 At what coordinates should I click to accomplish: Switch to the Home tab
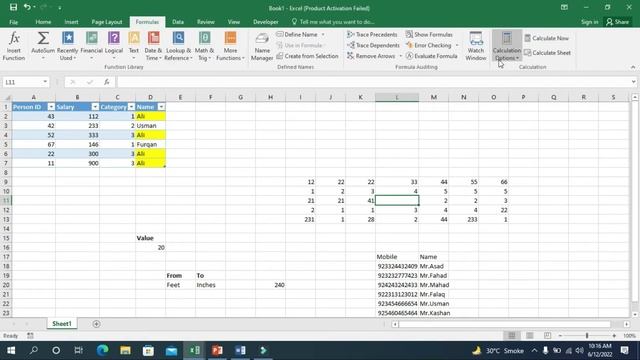click(43, 22)
